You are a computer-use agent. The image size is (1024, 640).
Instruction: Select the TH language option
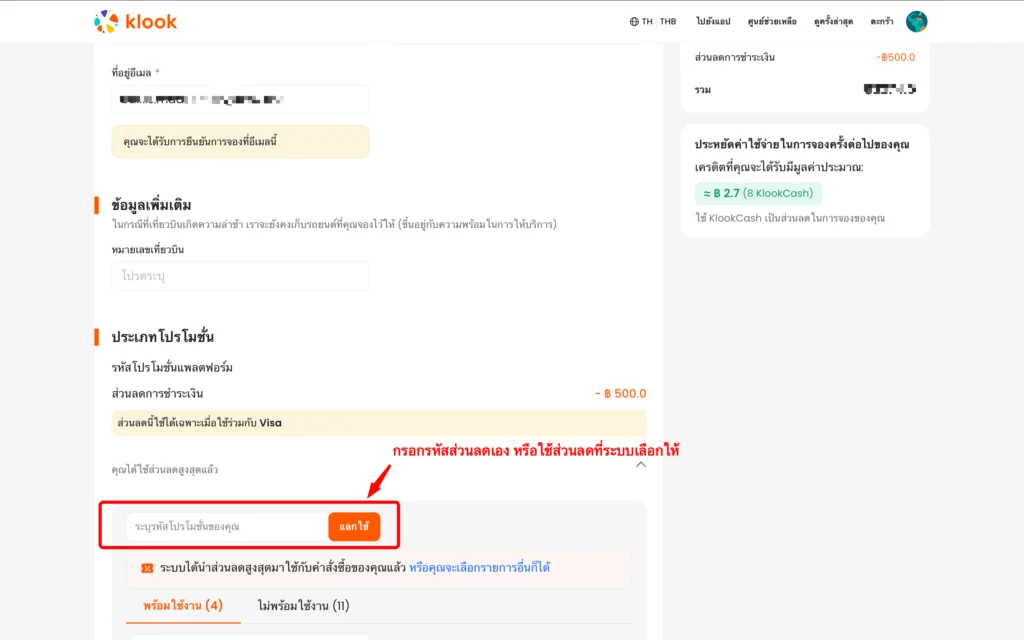(647, 22)
